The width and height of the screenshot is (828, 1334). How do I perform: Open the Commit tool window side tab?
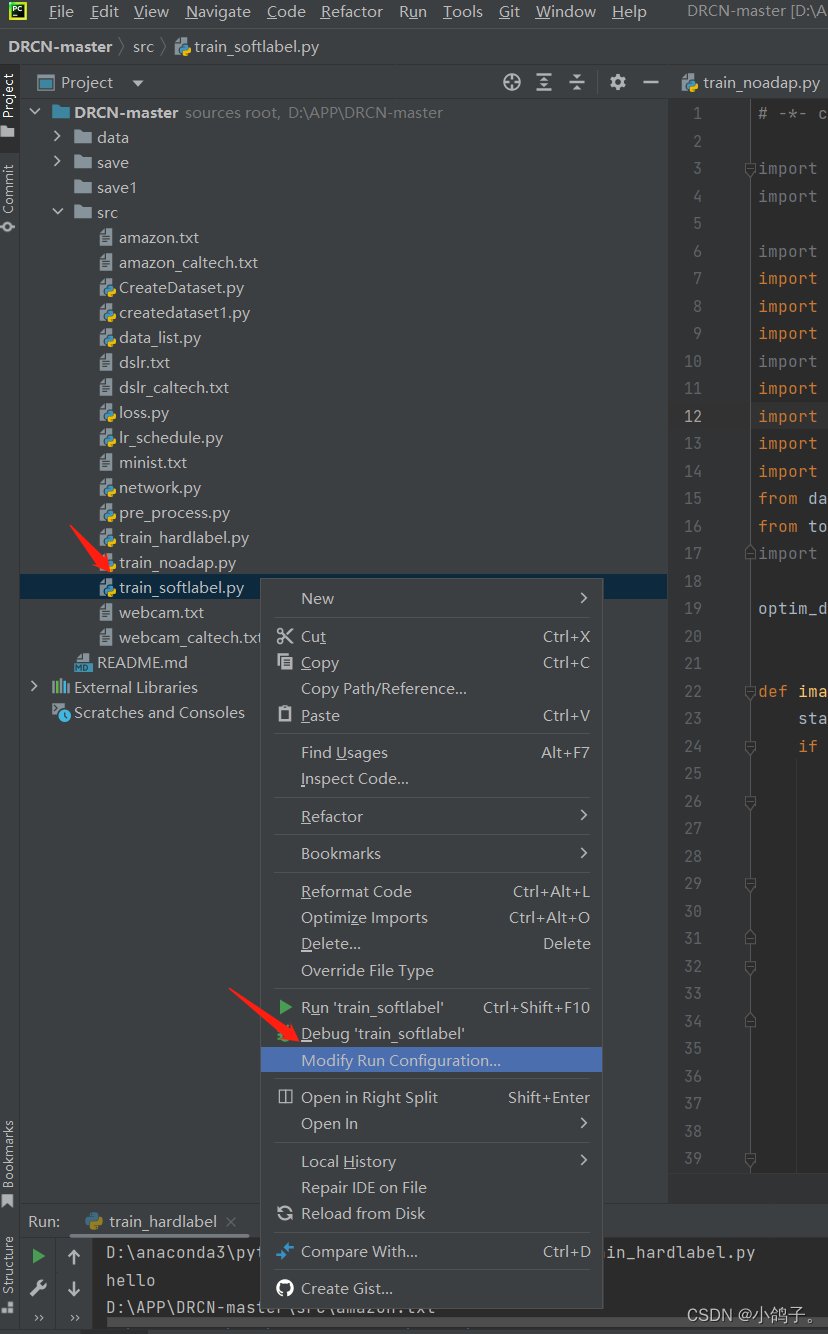(x=8, y=199)
